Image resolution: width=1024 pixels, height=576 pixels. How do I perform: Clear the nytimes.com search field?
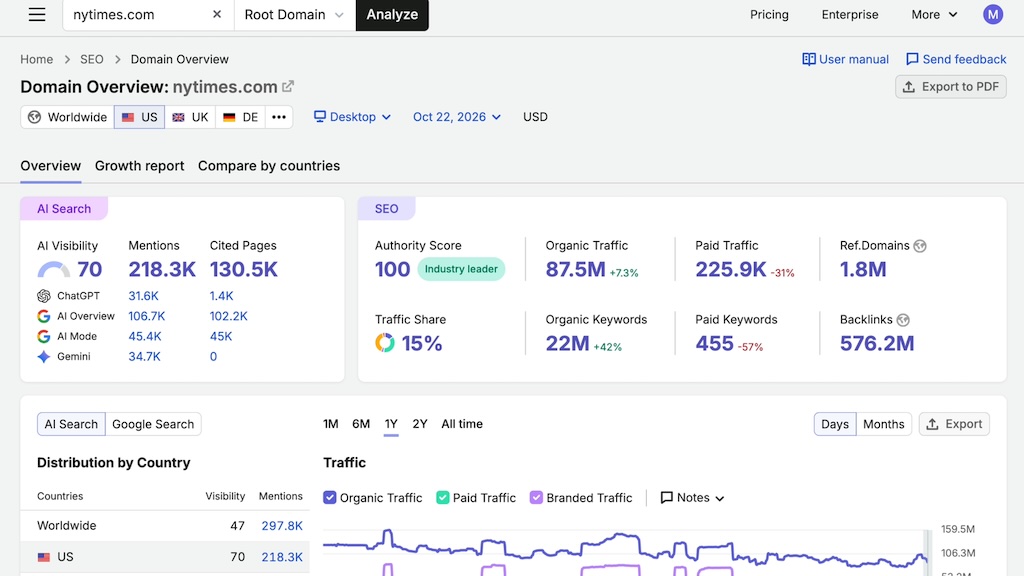[x=217, y=14]
